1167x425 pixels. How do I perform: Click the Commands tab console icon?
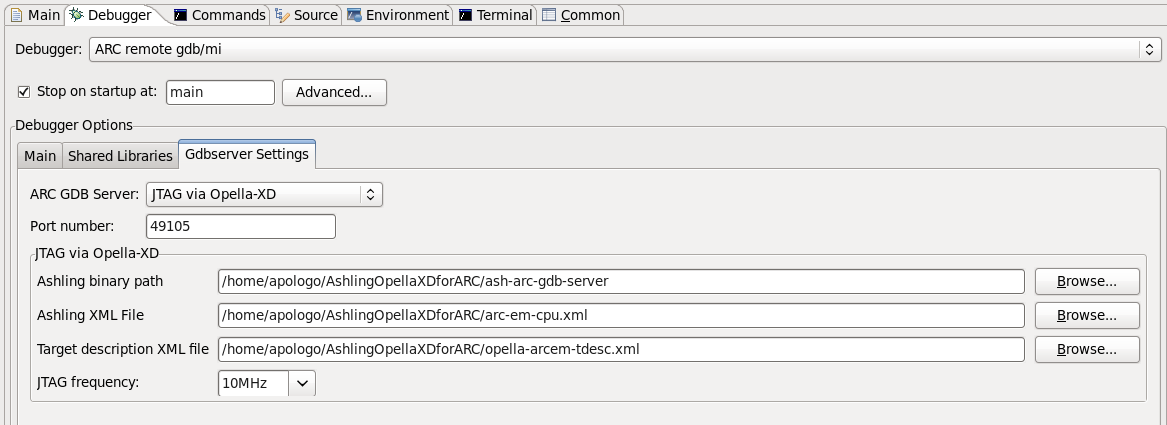[180, 15]
